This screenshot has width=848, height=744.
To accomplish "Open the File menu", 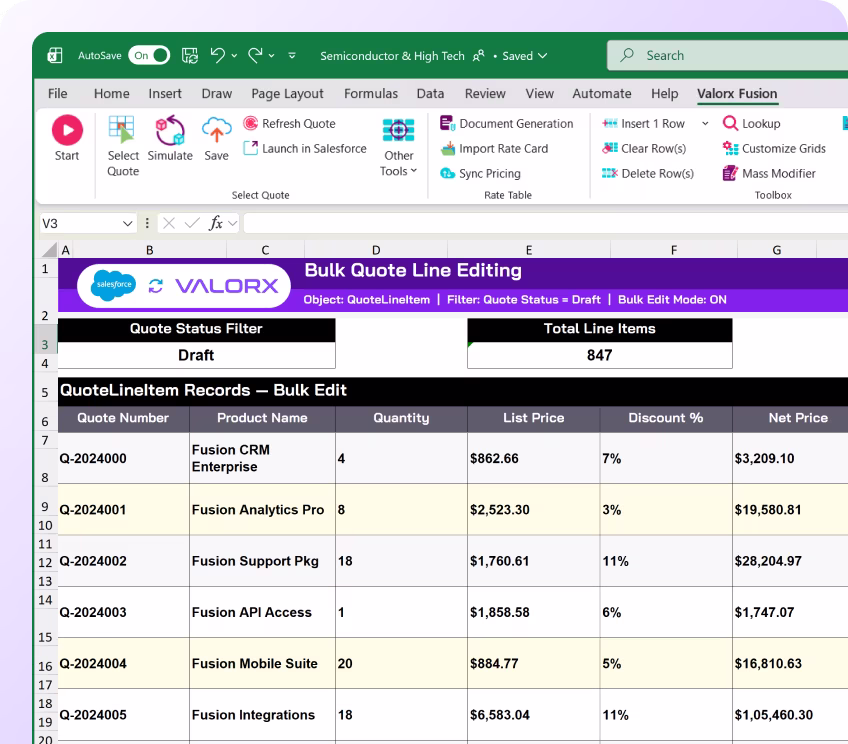I will pos(57,94).
